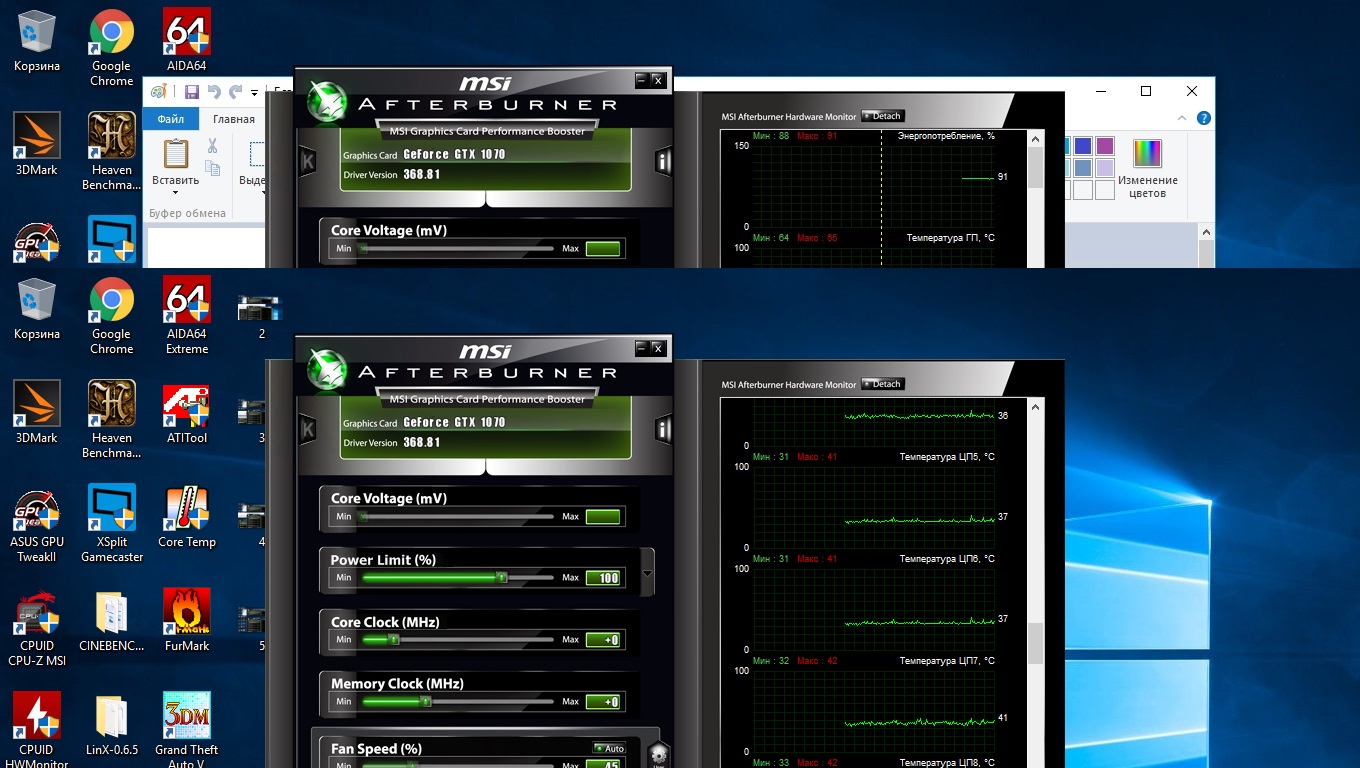Select the steel blue swatch in Paint palette

click(x=1083, y=168)
